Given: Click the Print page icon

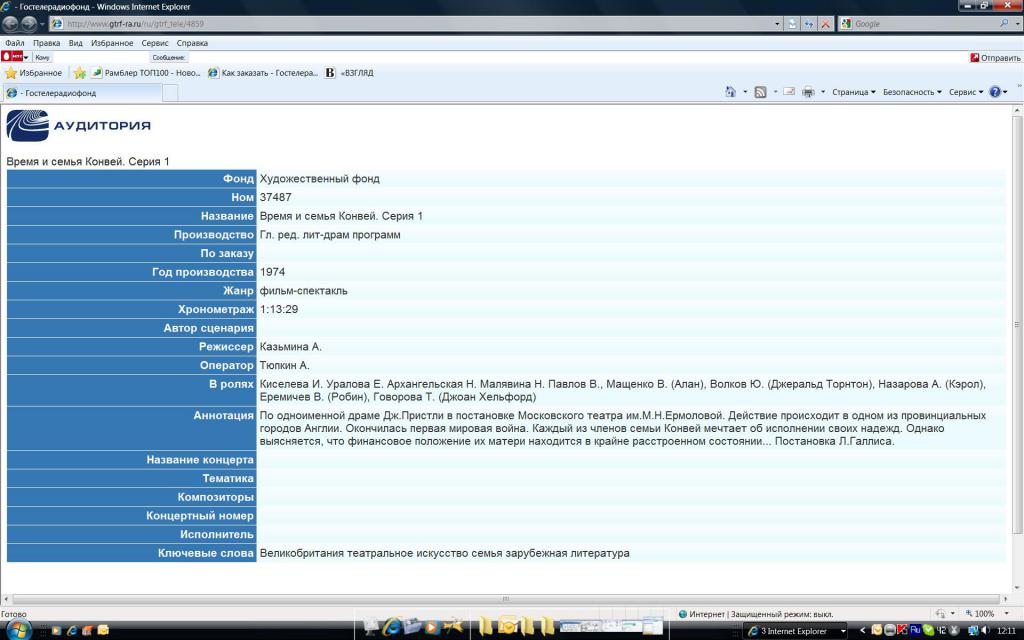Looking at the screenshot, I should click(808, 92).
